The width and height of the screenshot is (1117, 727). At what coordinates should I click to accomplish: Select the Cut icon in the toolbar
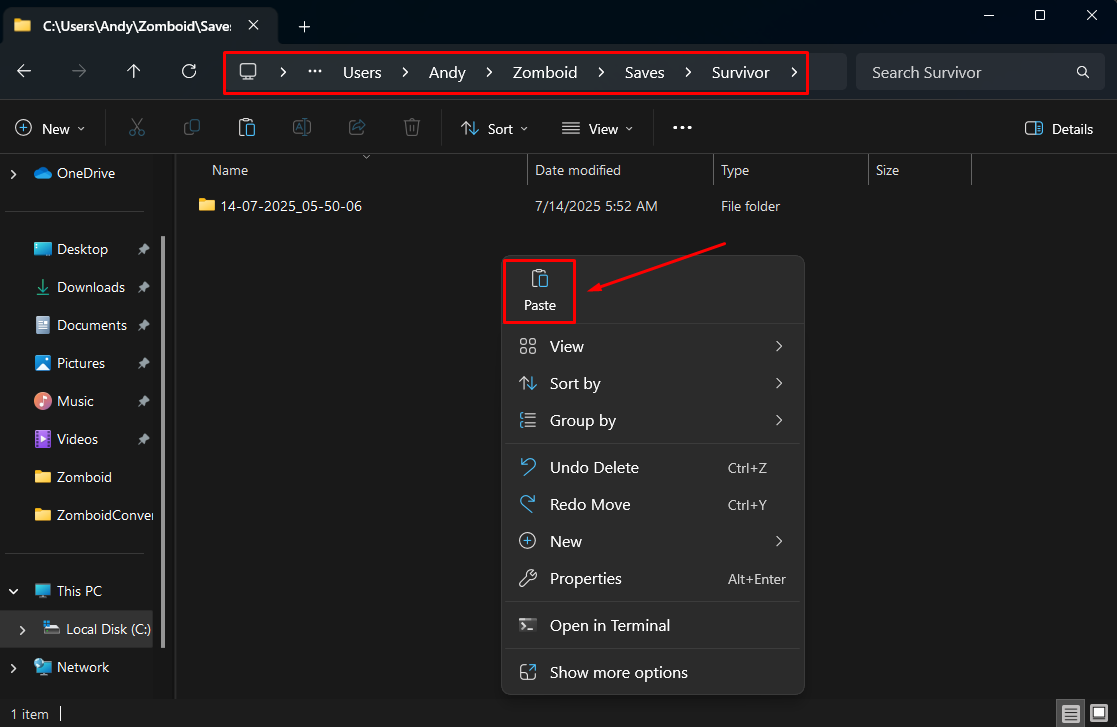137,128
